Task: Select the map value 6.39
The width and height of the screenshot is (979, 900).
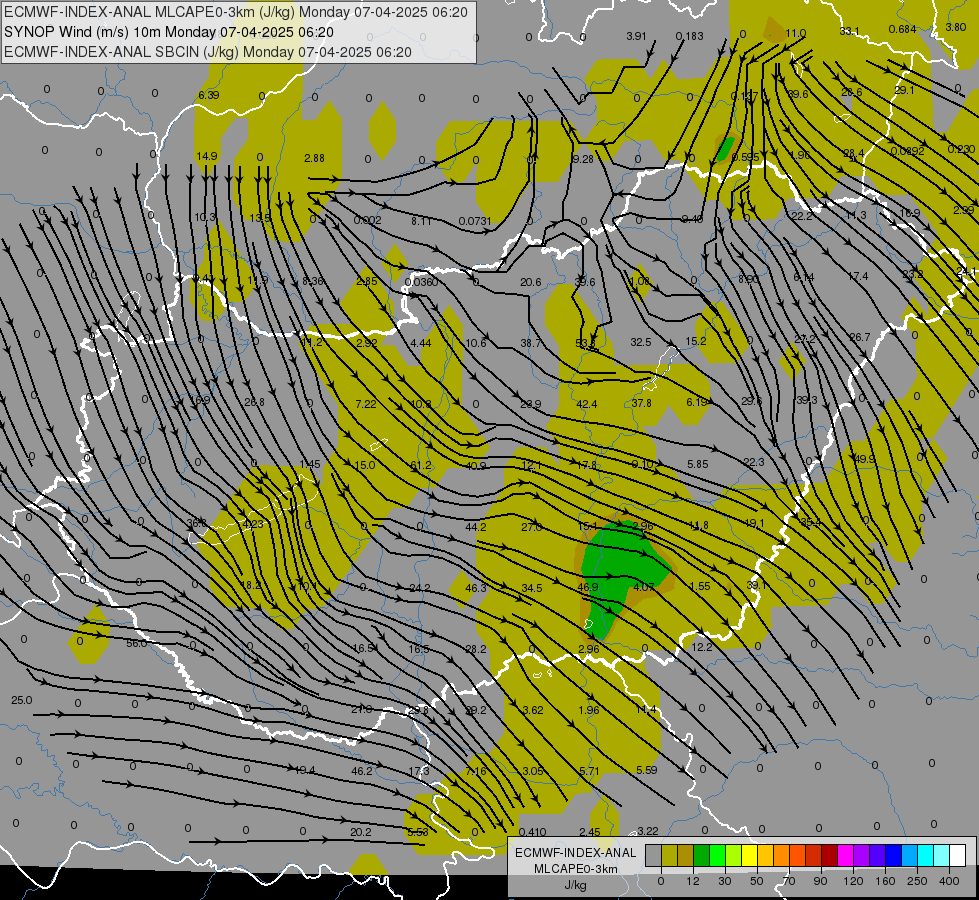Action: tap(209, 95)
